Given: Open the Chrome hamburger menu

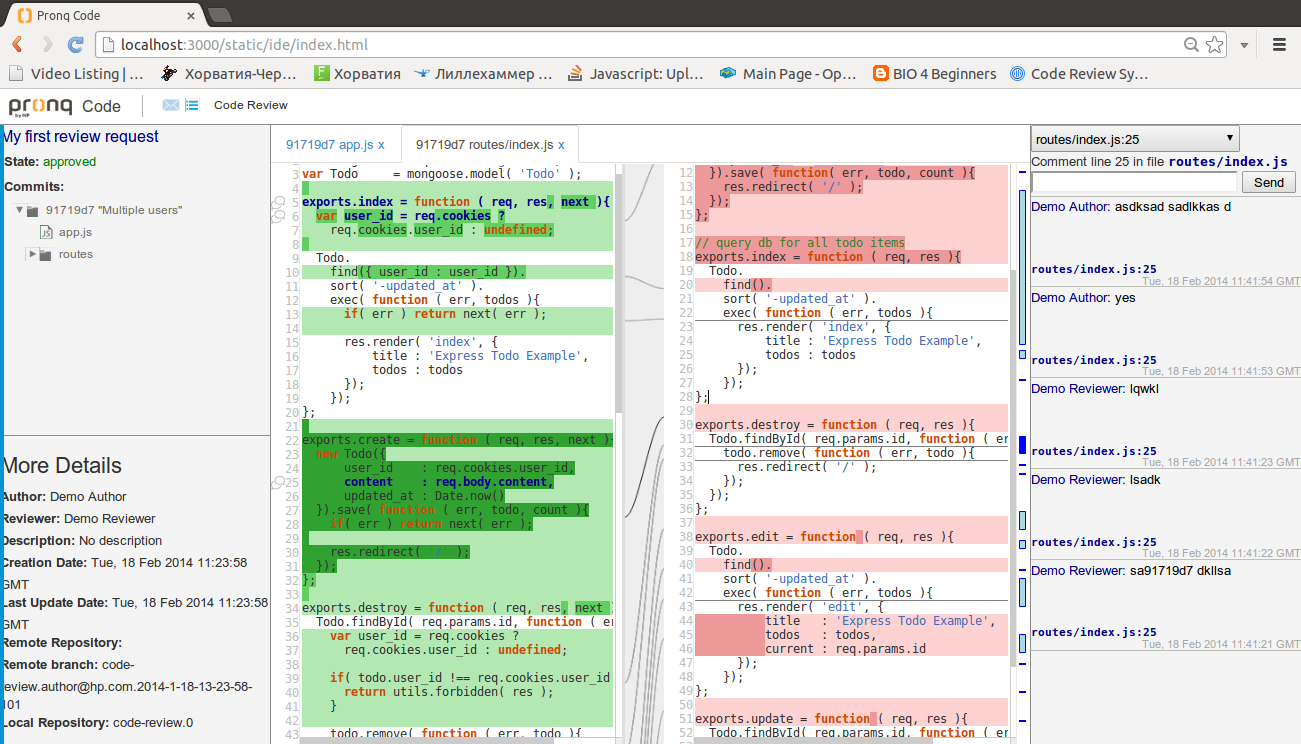Looking at the screenshot, I should tap(1279, 45).
